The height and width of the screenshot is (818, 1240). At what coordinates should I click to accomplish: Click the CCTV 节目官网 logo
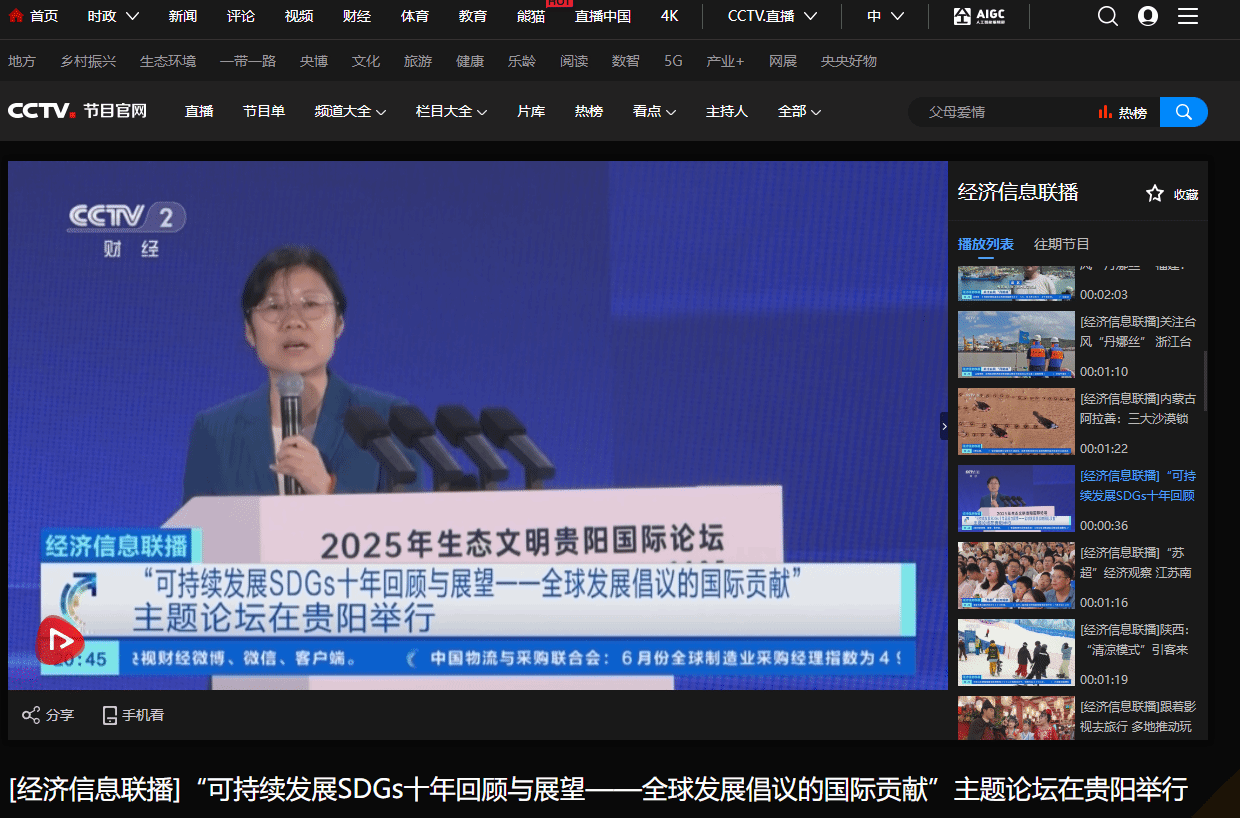coord(78,111)
